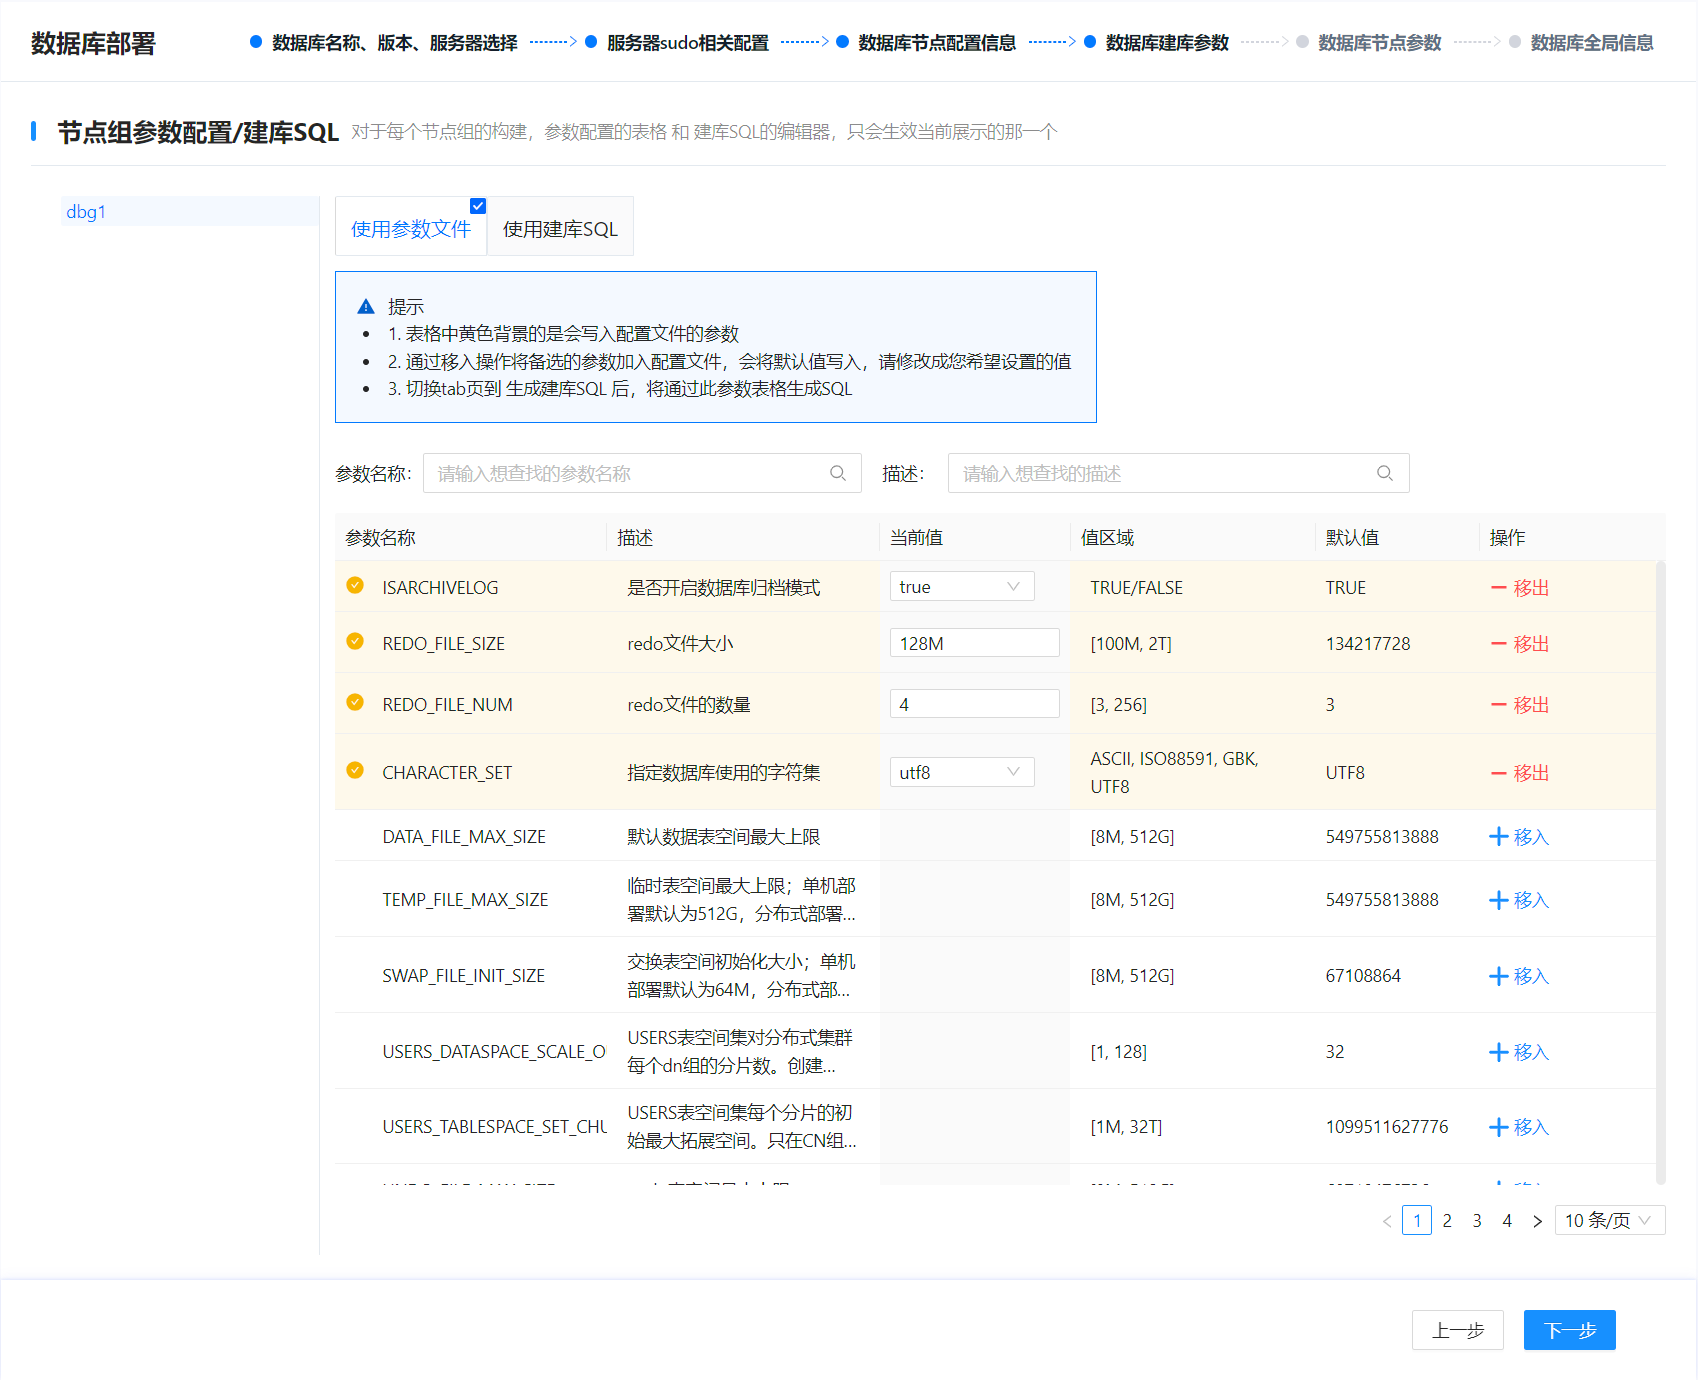This screenshot has width=1698, height=1380.
Task: Click the 下一步 button
Action: click(x=1569, y=1330)
